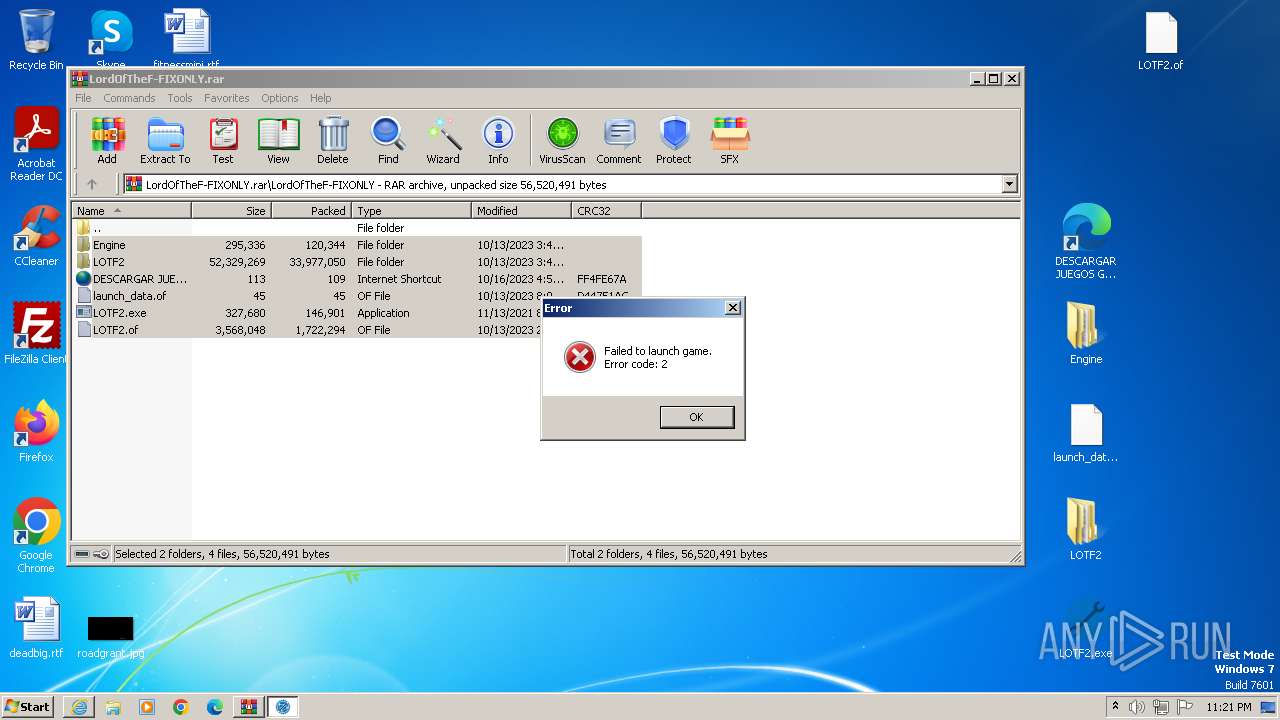Open the Options menu

point(280,98)
